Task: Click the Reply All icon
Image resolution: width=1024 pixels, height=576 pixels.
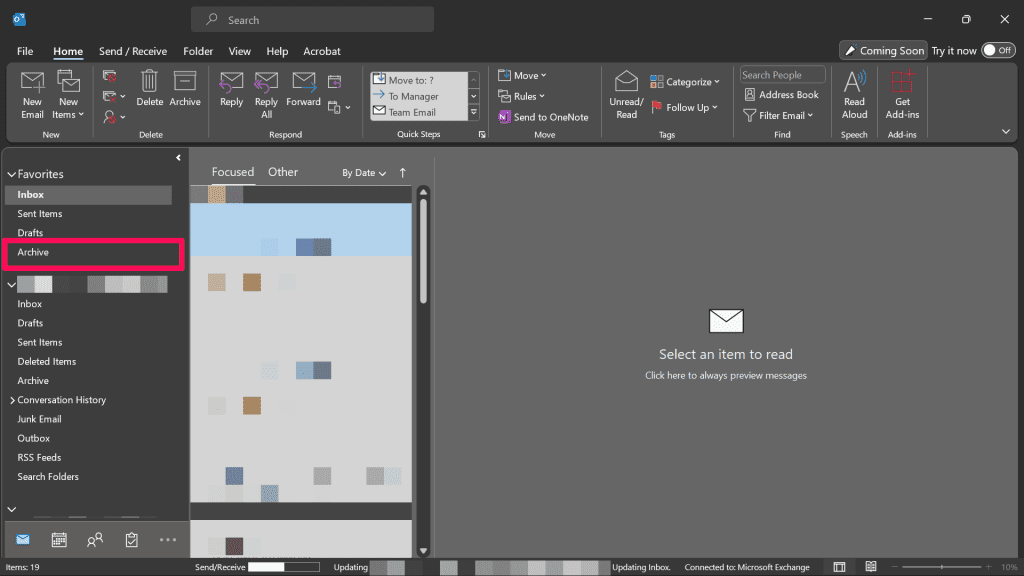Action: click(x=266, y=83)
